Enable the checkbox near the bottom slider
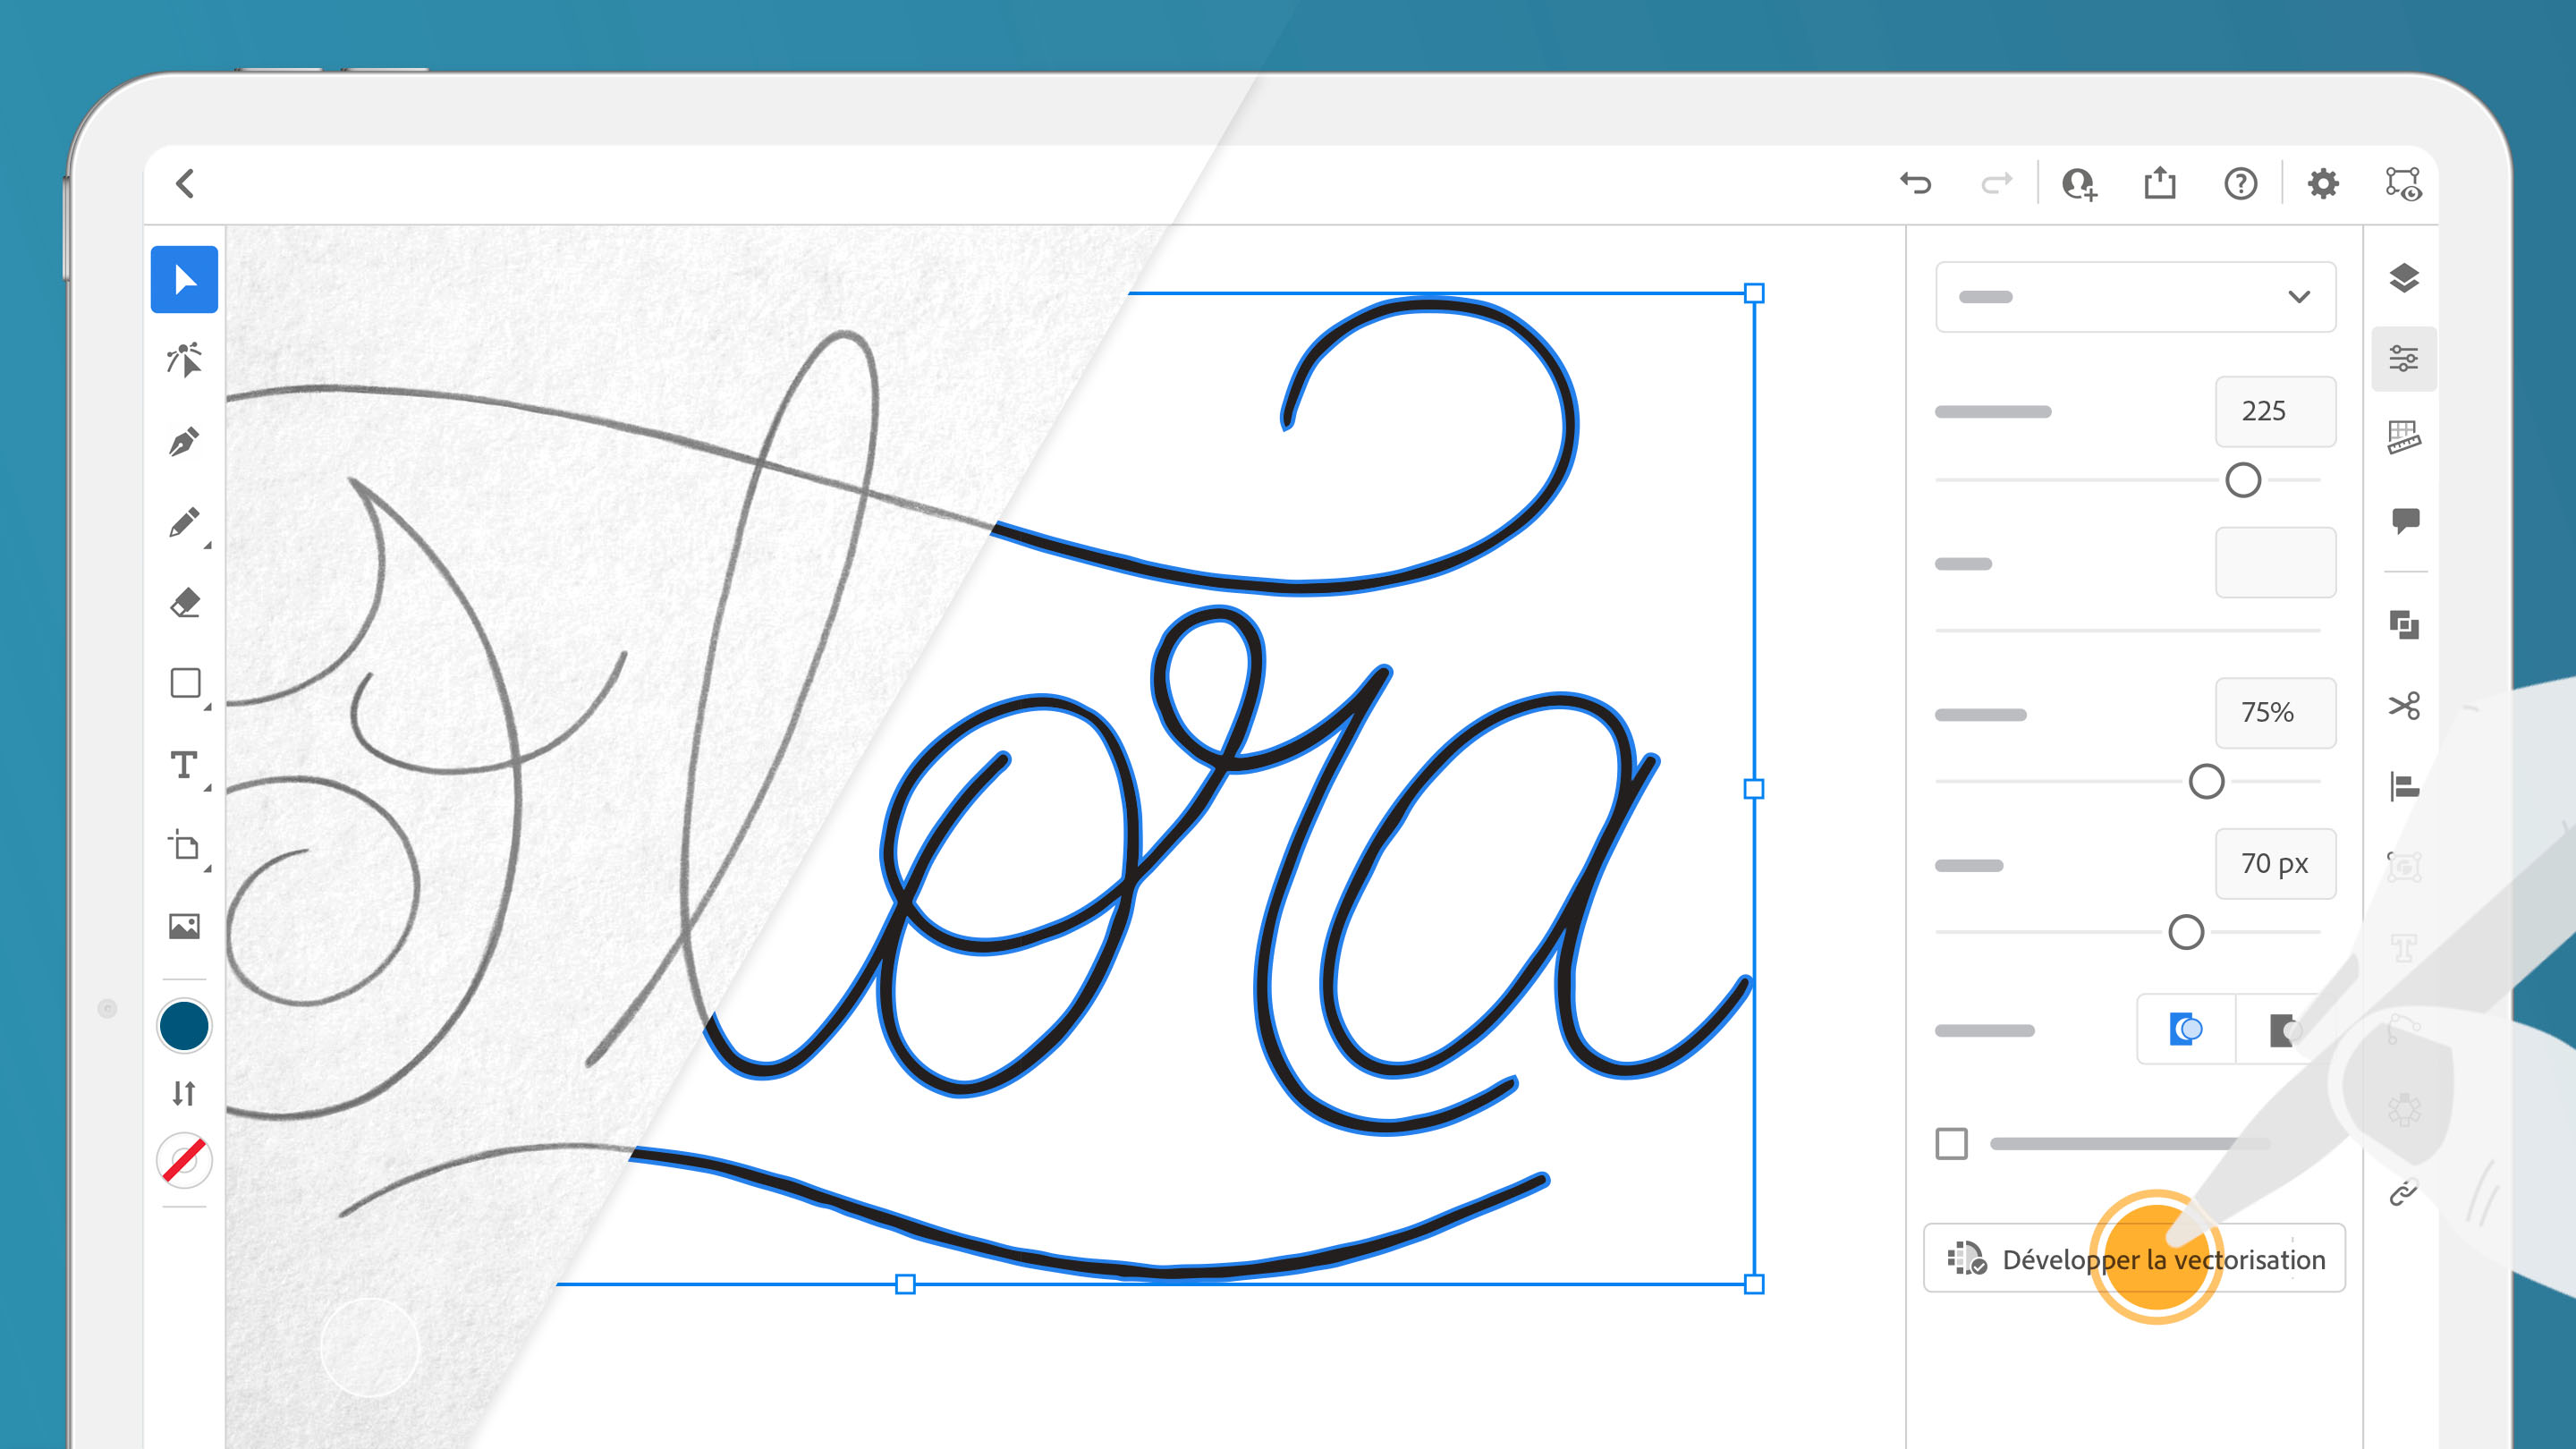 pyautogui.click(x=1950, y=1144)
